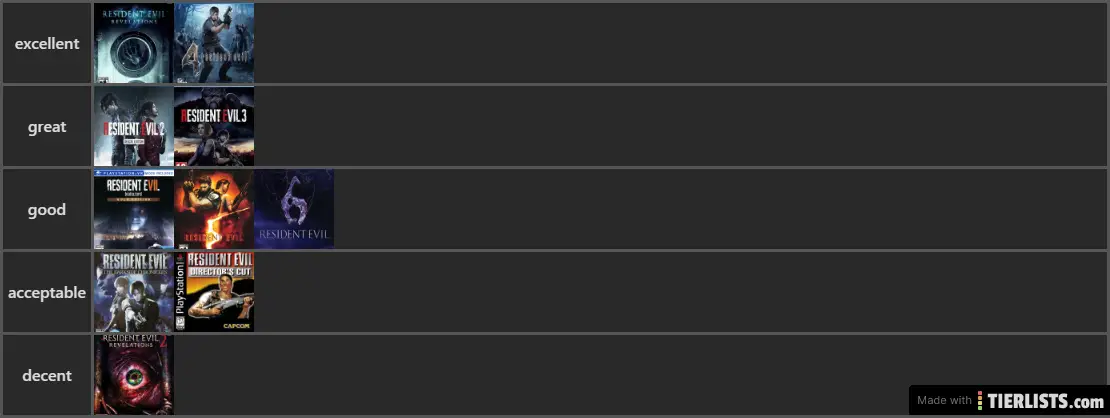Select the Resident Evil 7 Biohazard Gold Edition cover

(134, 209)
